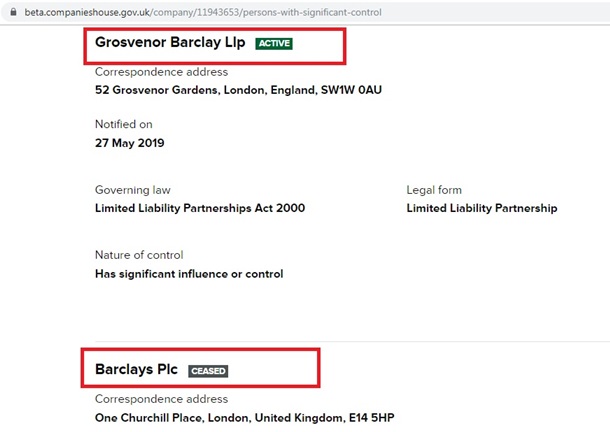Click the Limited Liability Partnership legal form value
The height and width of the screenshot is (432, 610).
pos(481,208)
